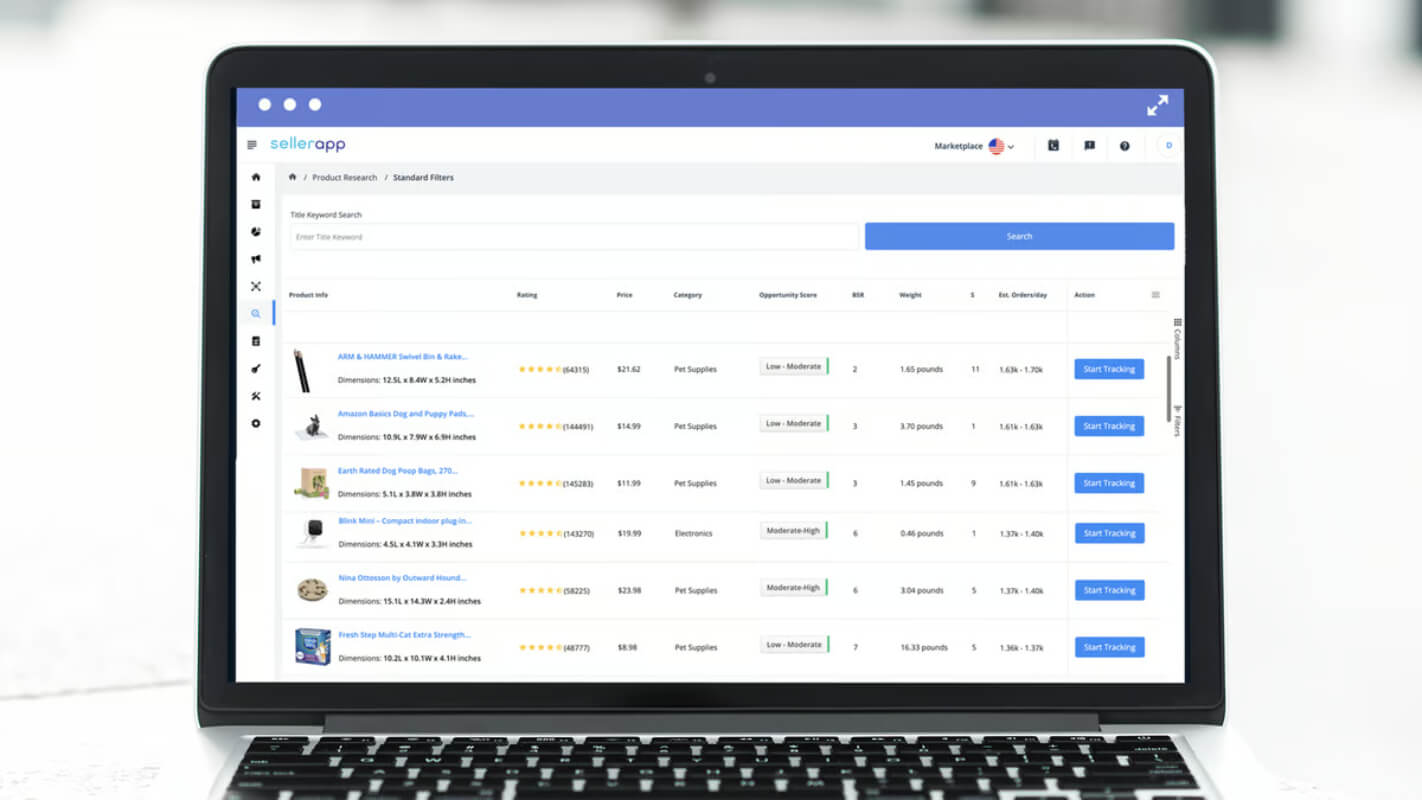The height and width of the screenshot is (800, 1422).
Task: Click the Amazon Basics puppy pads thumbnail
Action: (x=312, y=427)
